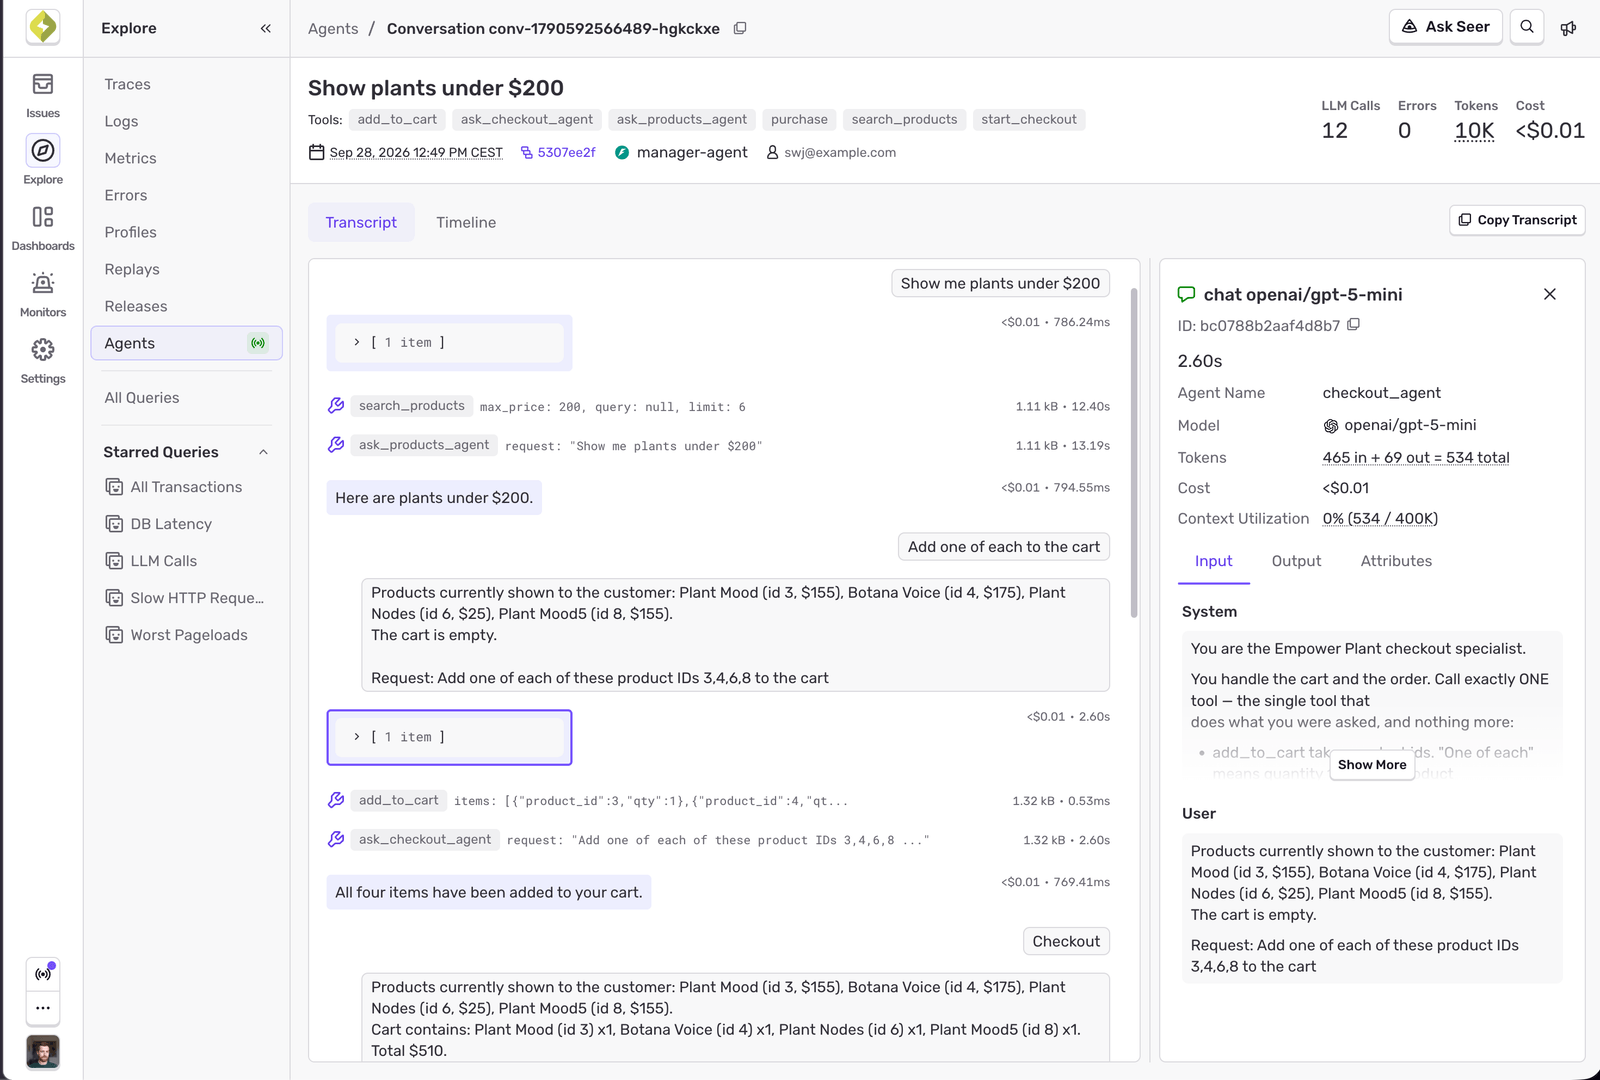Click the wrench icon beside search_products
1600x1080 pixels.
(x=336, y=406)
